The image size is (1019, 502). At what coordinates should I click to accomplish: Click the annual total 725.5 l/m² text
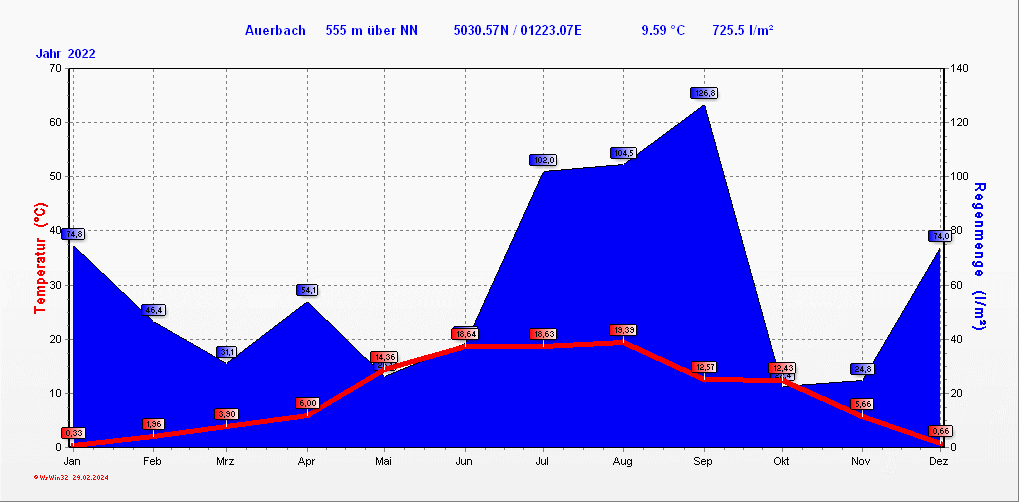tap(742, 30)
